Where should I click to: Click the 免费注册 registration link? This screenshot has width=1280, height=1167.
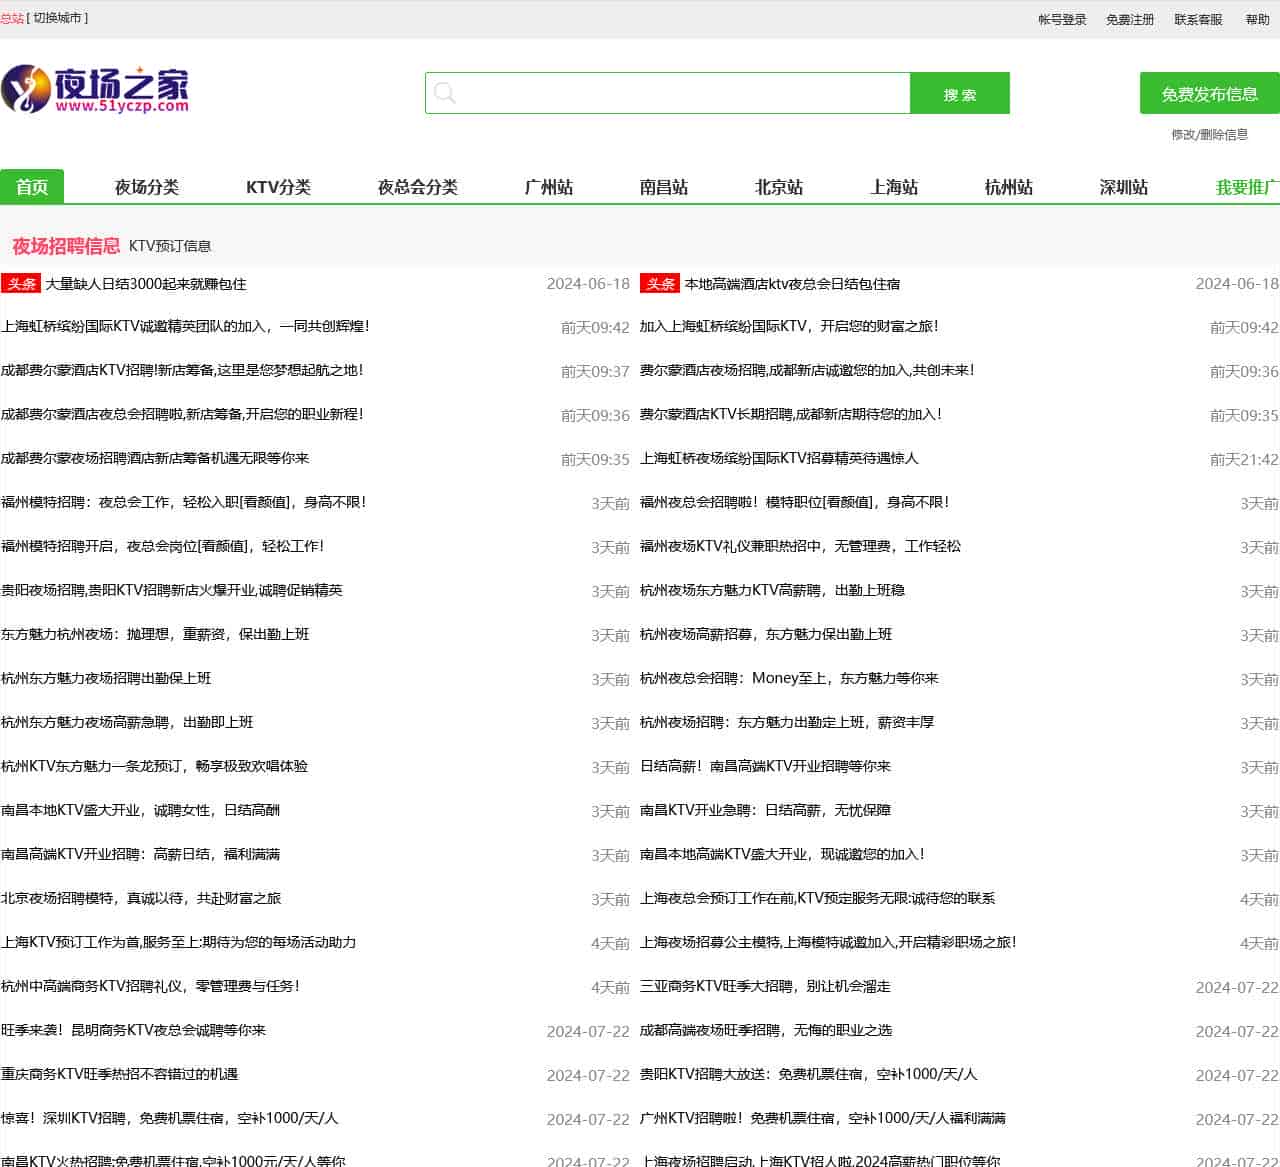coord(1128,18)
